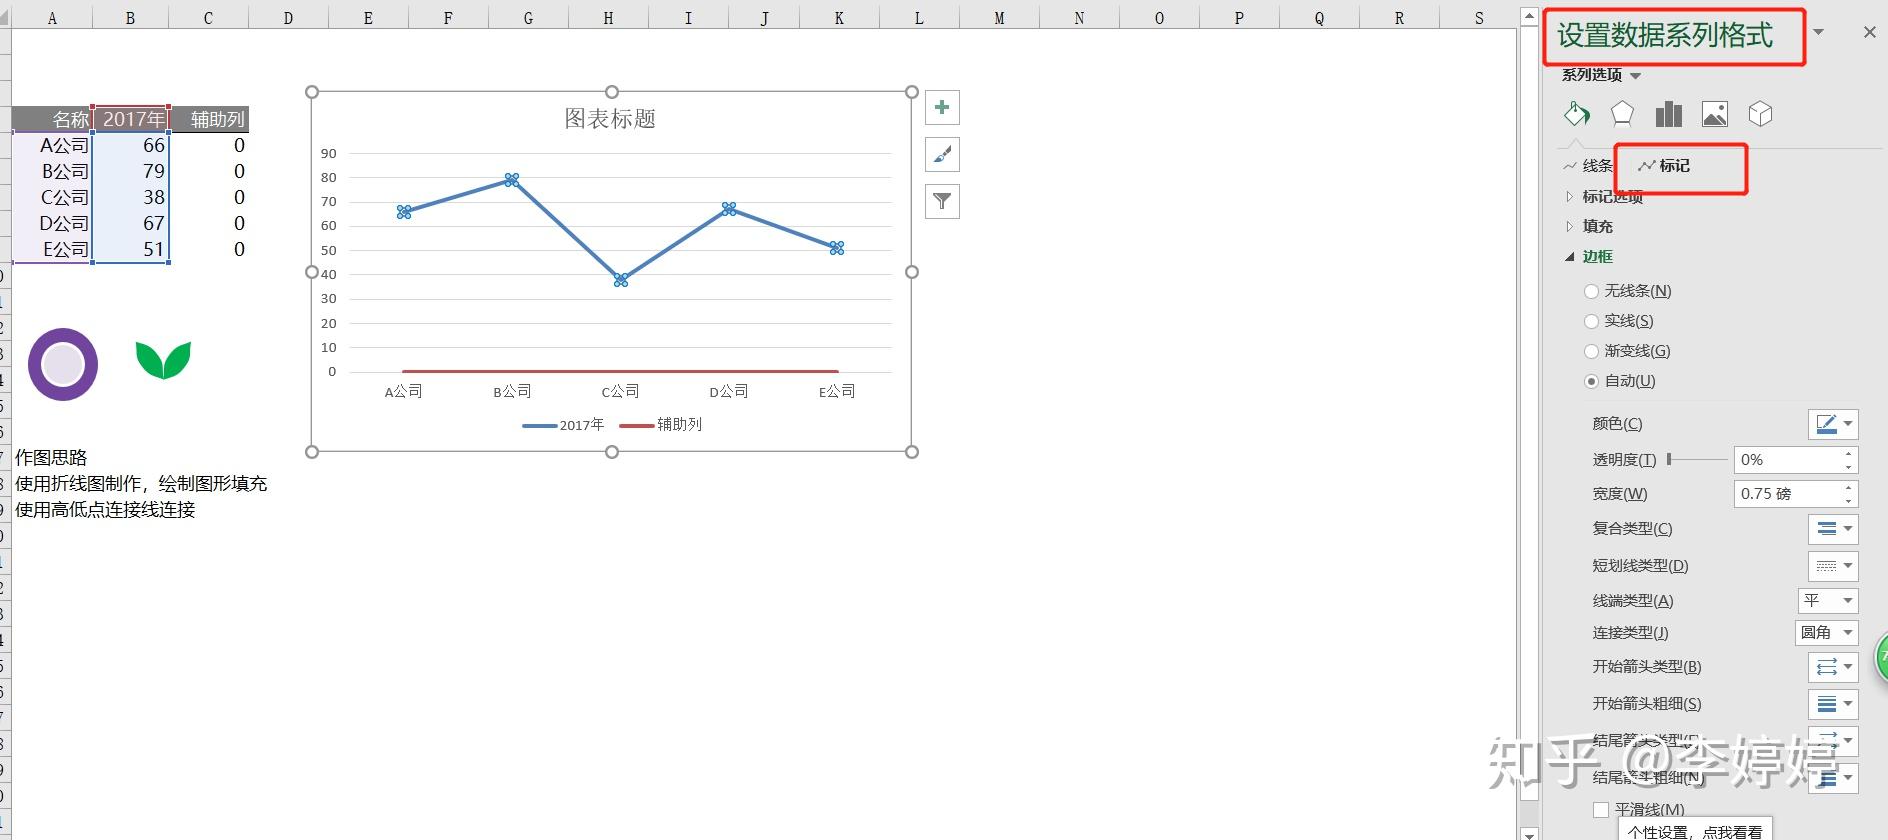
Task: Open the 系列选项 dropdown menu
Action: (1601, 75)
